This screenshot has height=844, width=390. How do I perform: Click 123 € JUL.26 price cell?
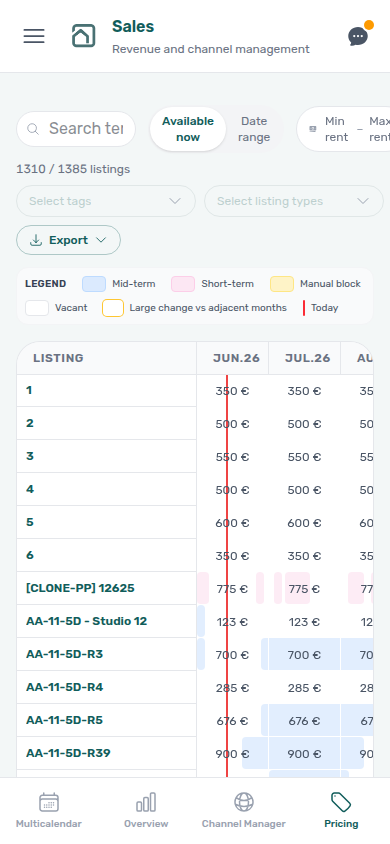pyautogui.click(x=304, y=622)
